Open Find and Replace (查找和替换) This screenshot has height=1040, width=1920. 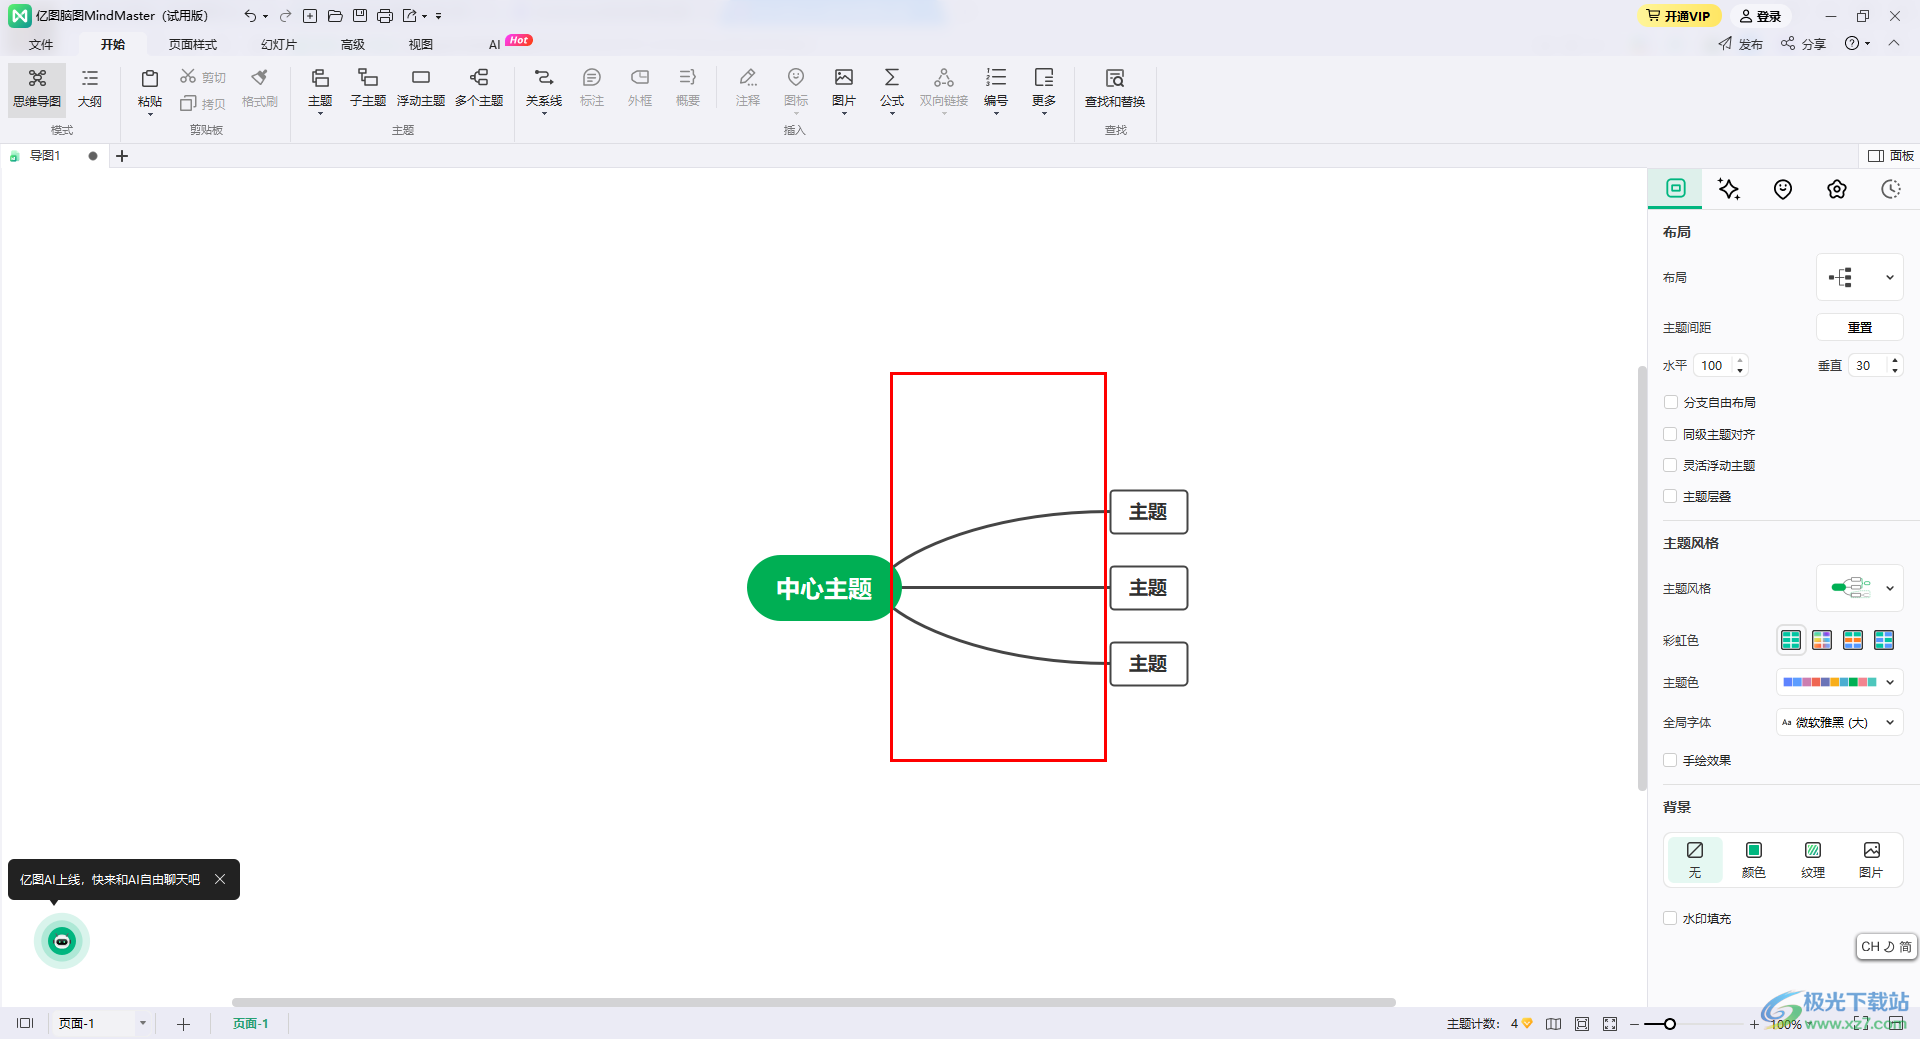point(1115,89)
